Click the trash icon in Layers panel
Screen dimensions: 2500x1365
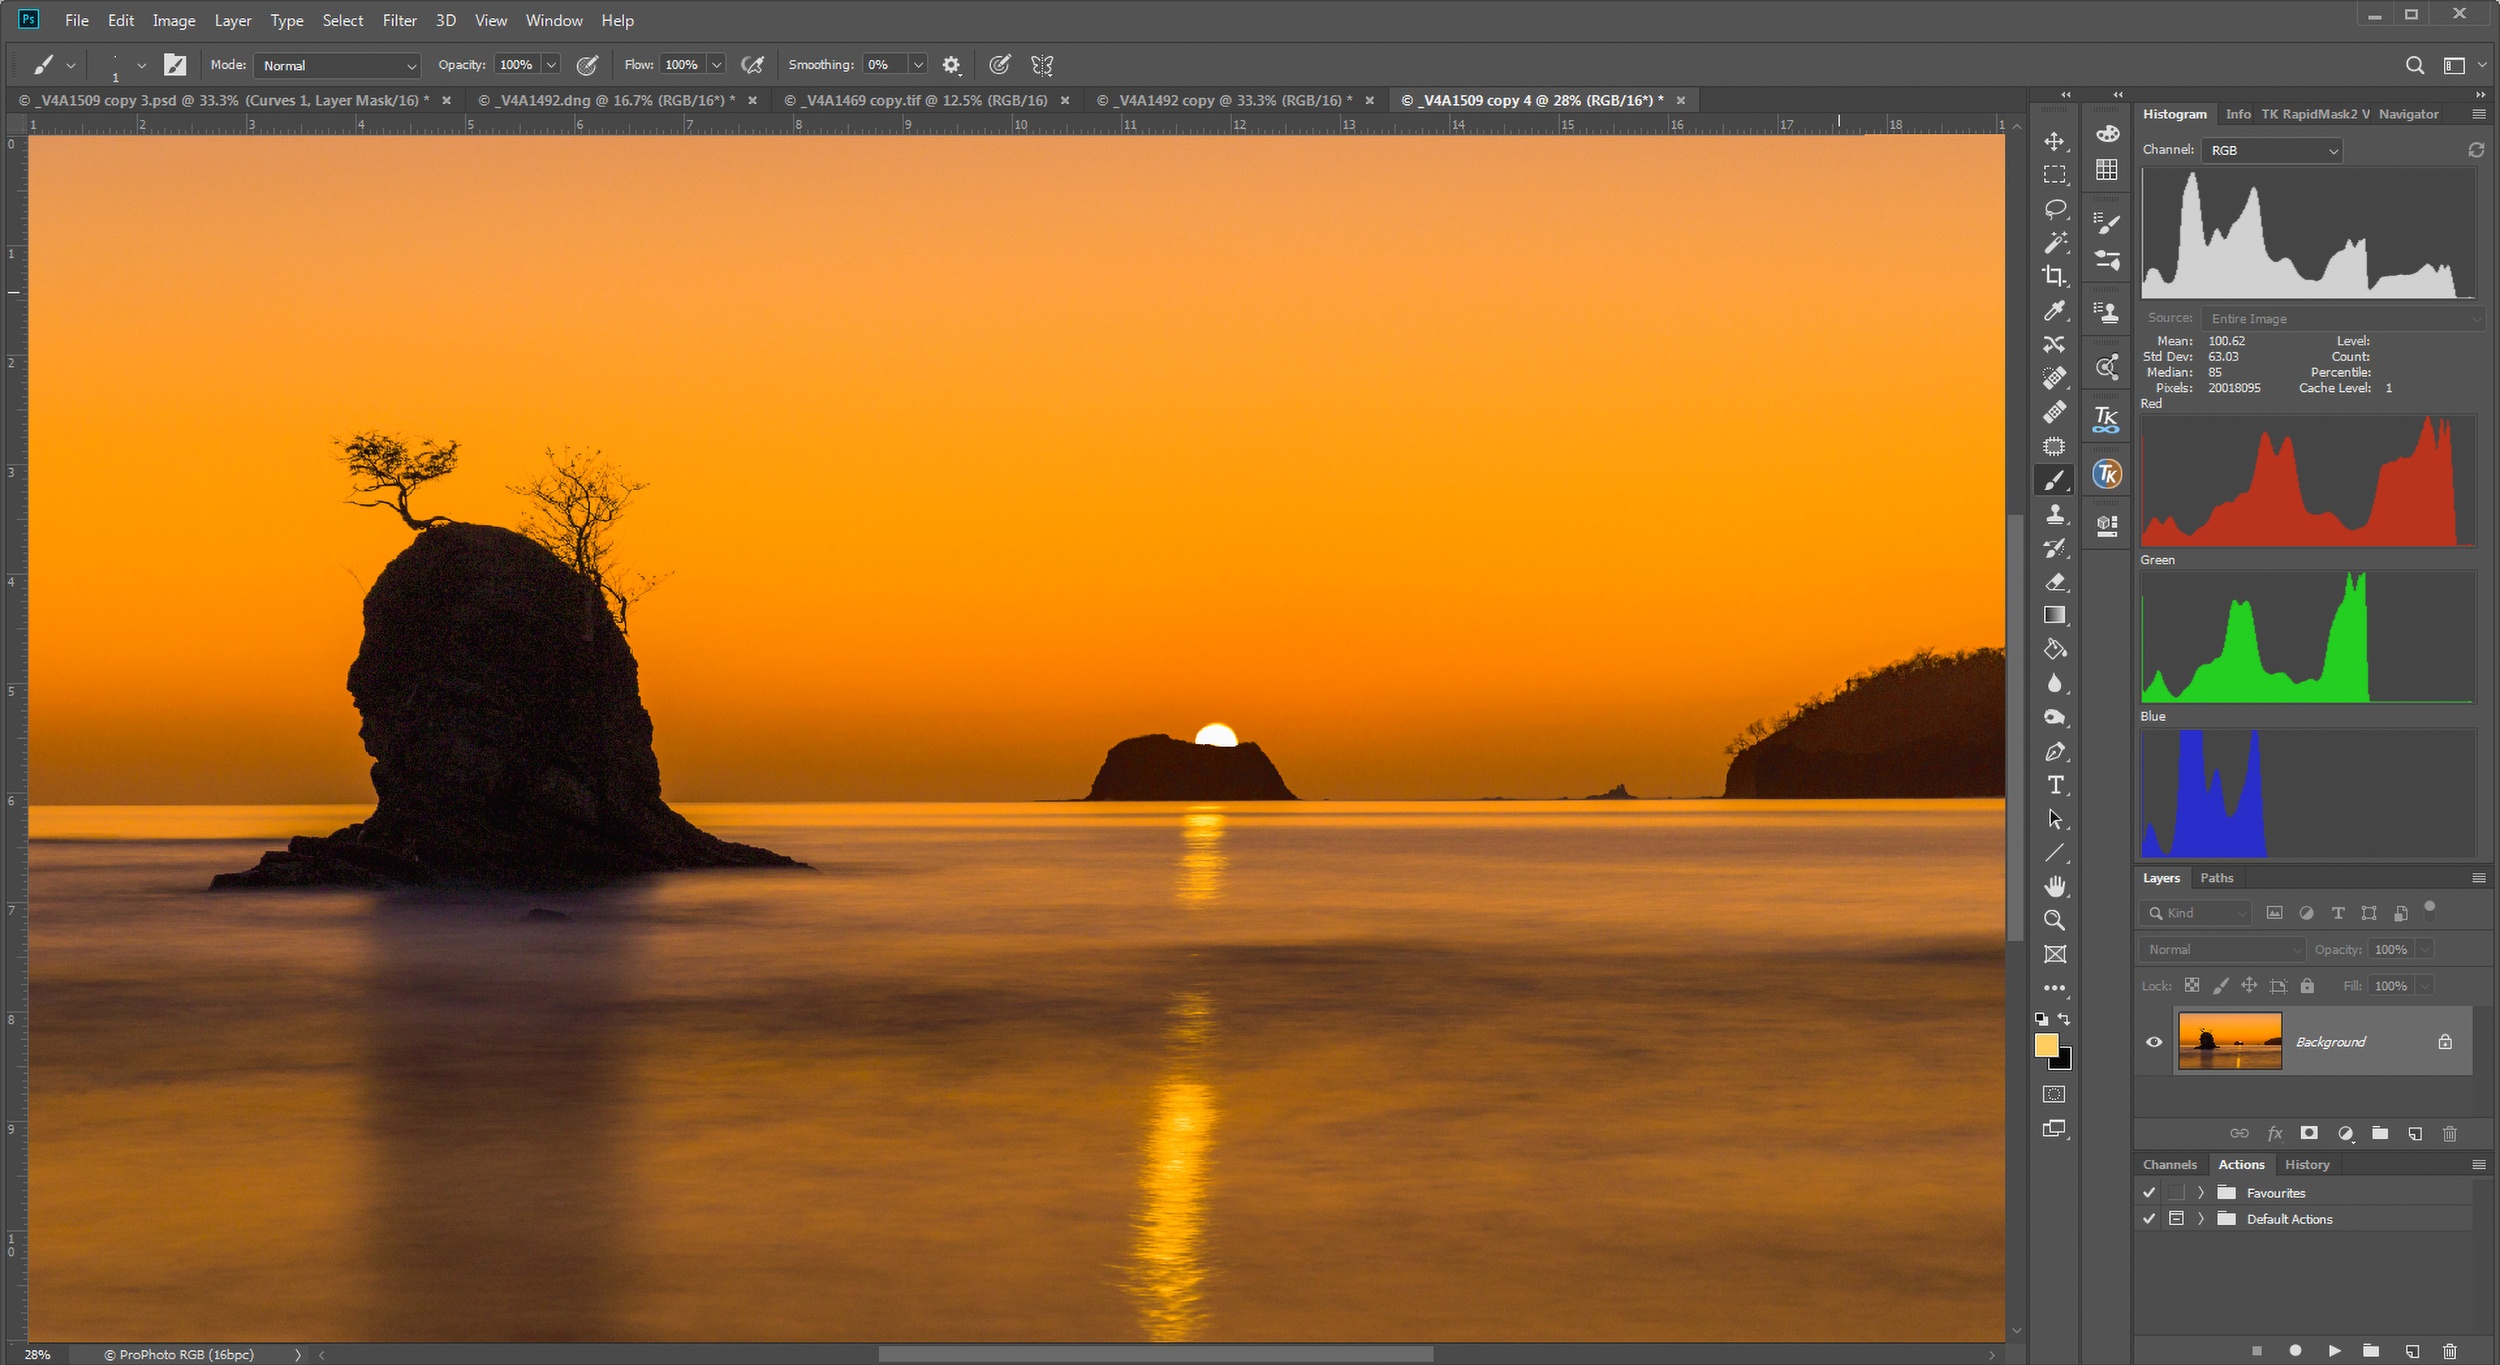pyautogui.click(x=2449, y=1133)
